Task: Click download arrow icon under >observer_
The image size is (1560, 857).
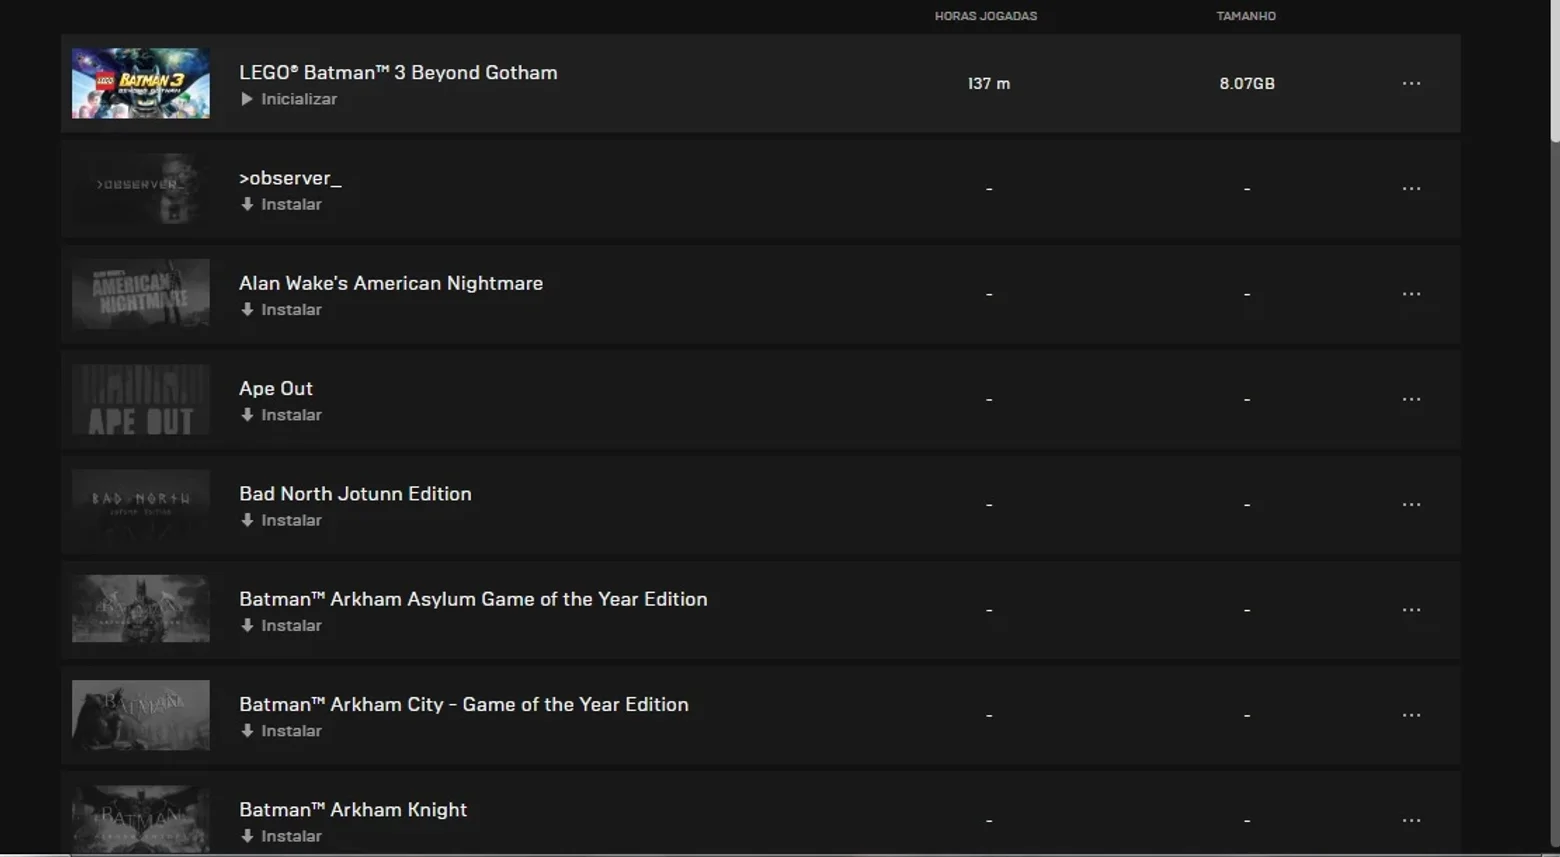Action: tap(247, 204)
